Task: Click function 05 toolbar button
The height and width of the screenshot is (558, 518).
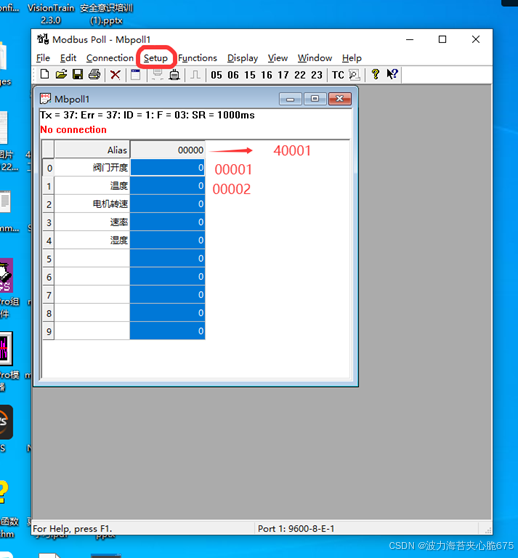Action: (x=216, y=75)
